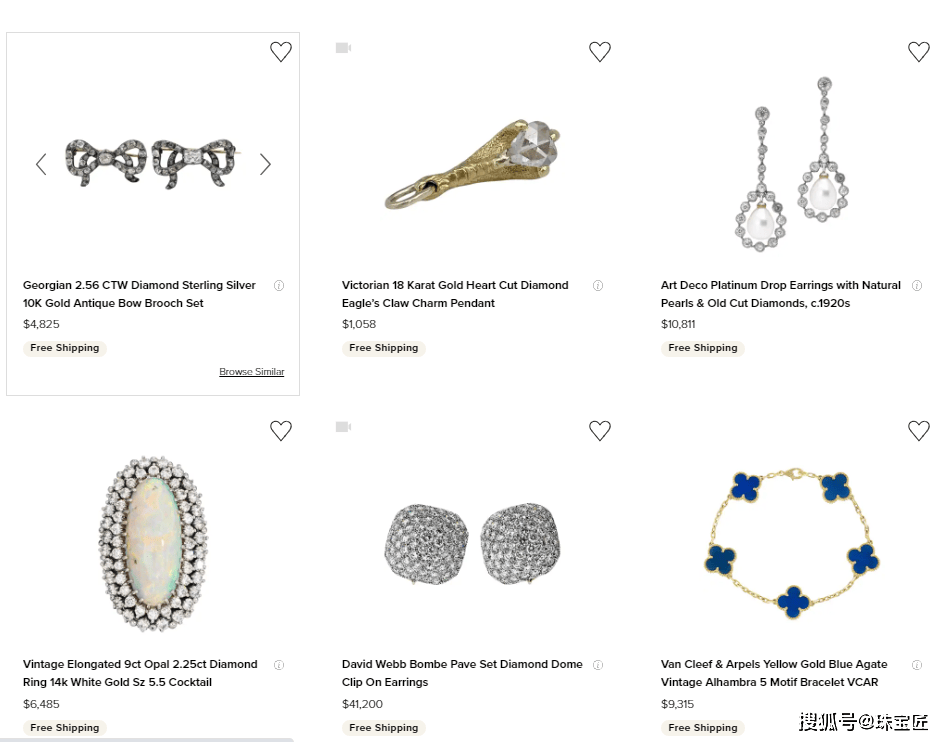Favorite the Georgian Bow Brooch Set with heart
This screenshot has width=949, height=742.
pos(281,52)
